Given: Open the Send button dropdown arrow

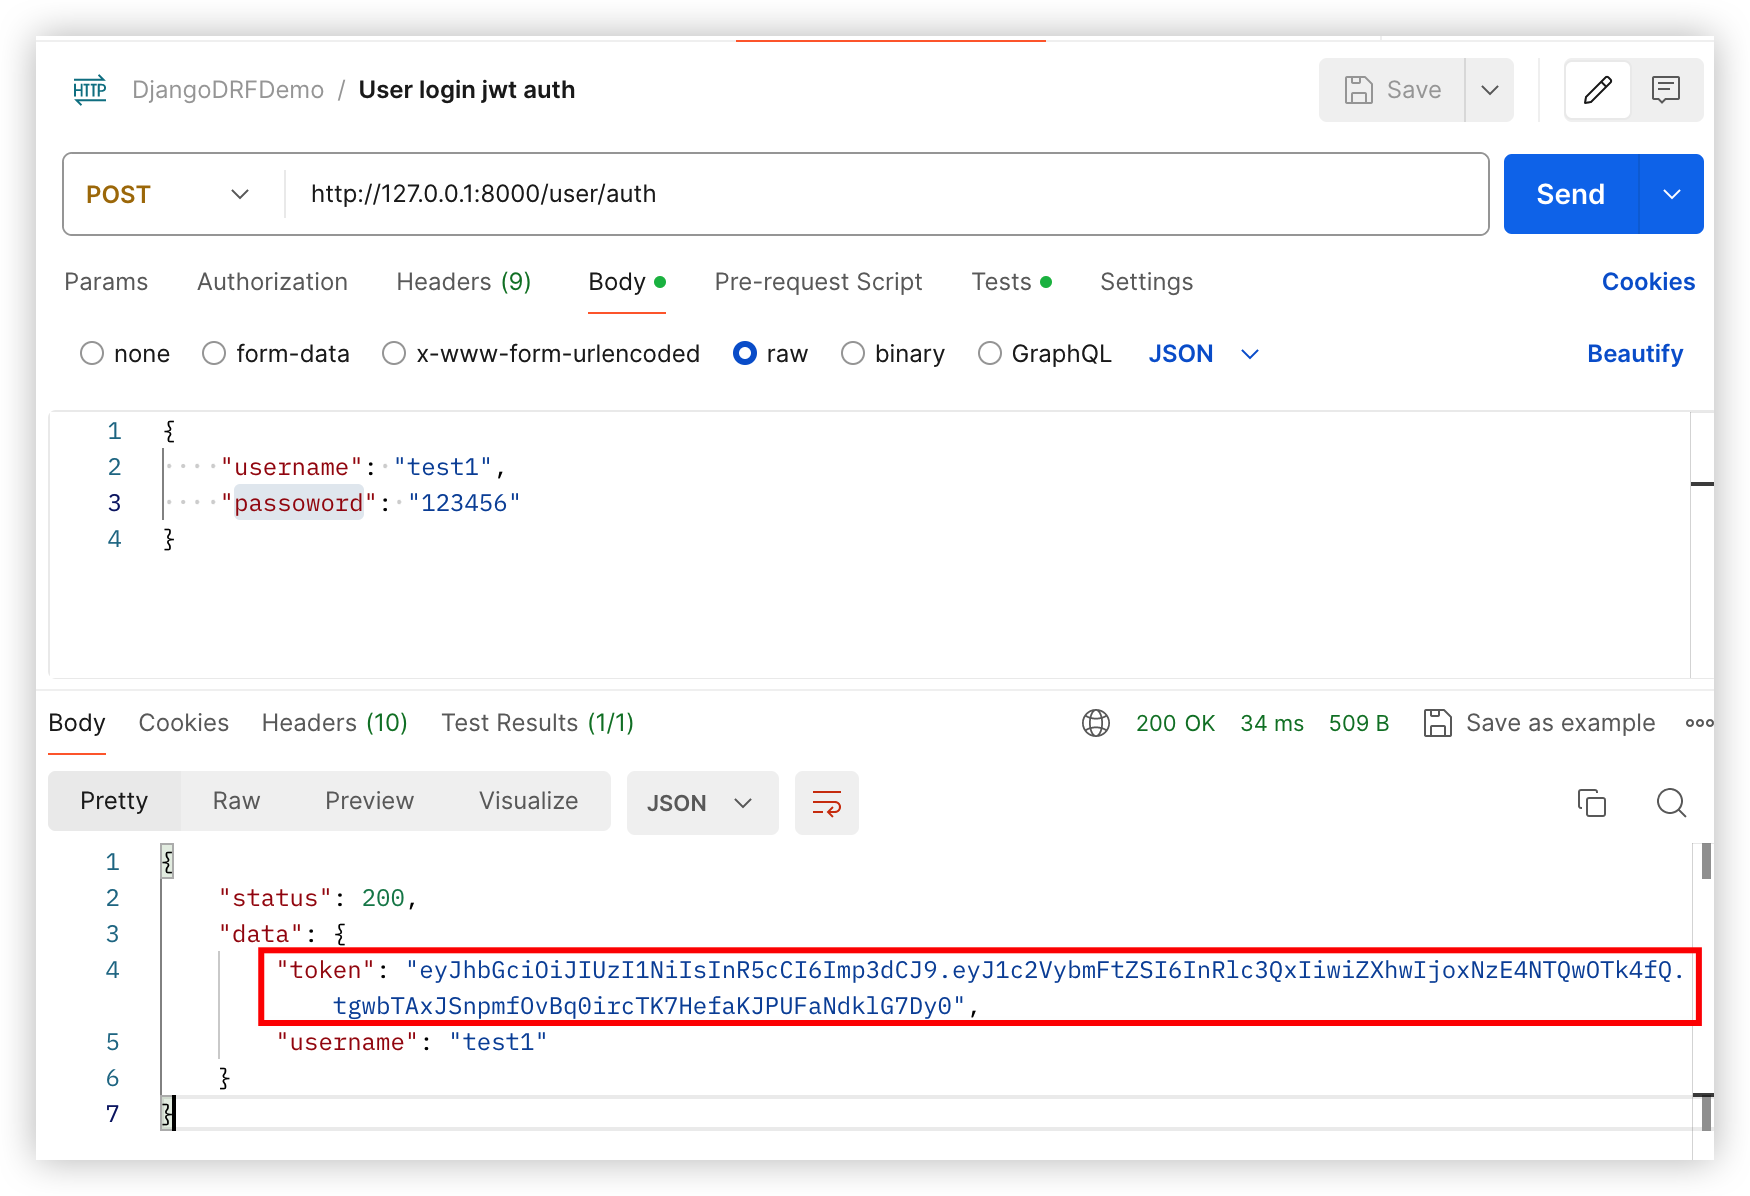Looking at the screenshot, I should pyautogui.click(x=1671, y=194).
